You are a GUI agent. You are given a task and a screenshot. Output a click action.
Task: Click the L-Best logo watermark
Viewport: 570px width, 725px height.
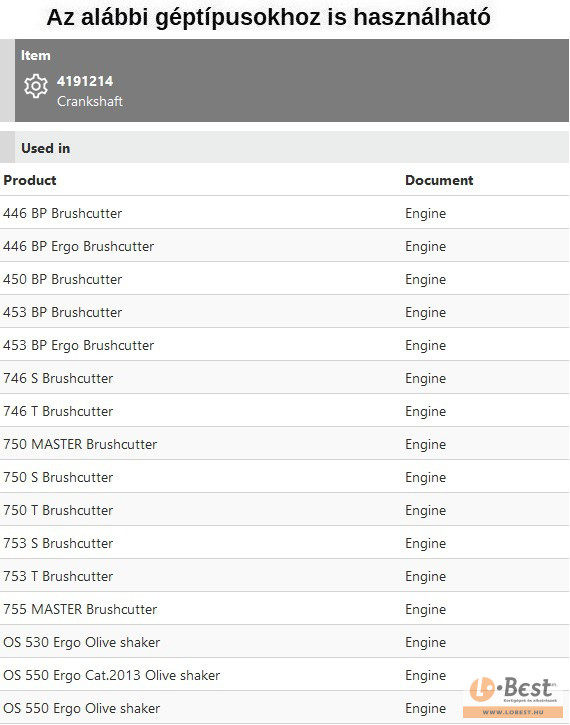pyautogui.click(x=513, y=696)
